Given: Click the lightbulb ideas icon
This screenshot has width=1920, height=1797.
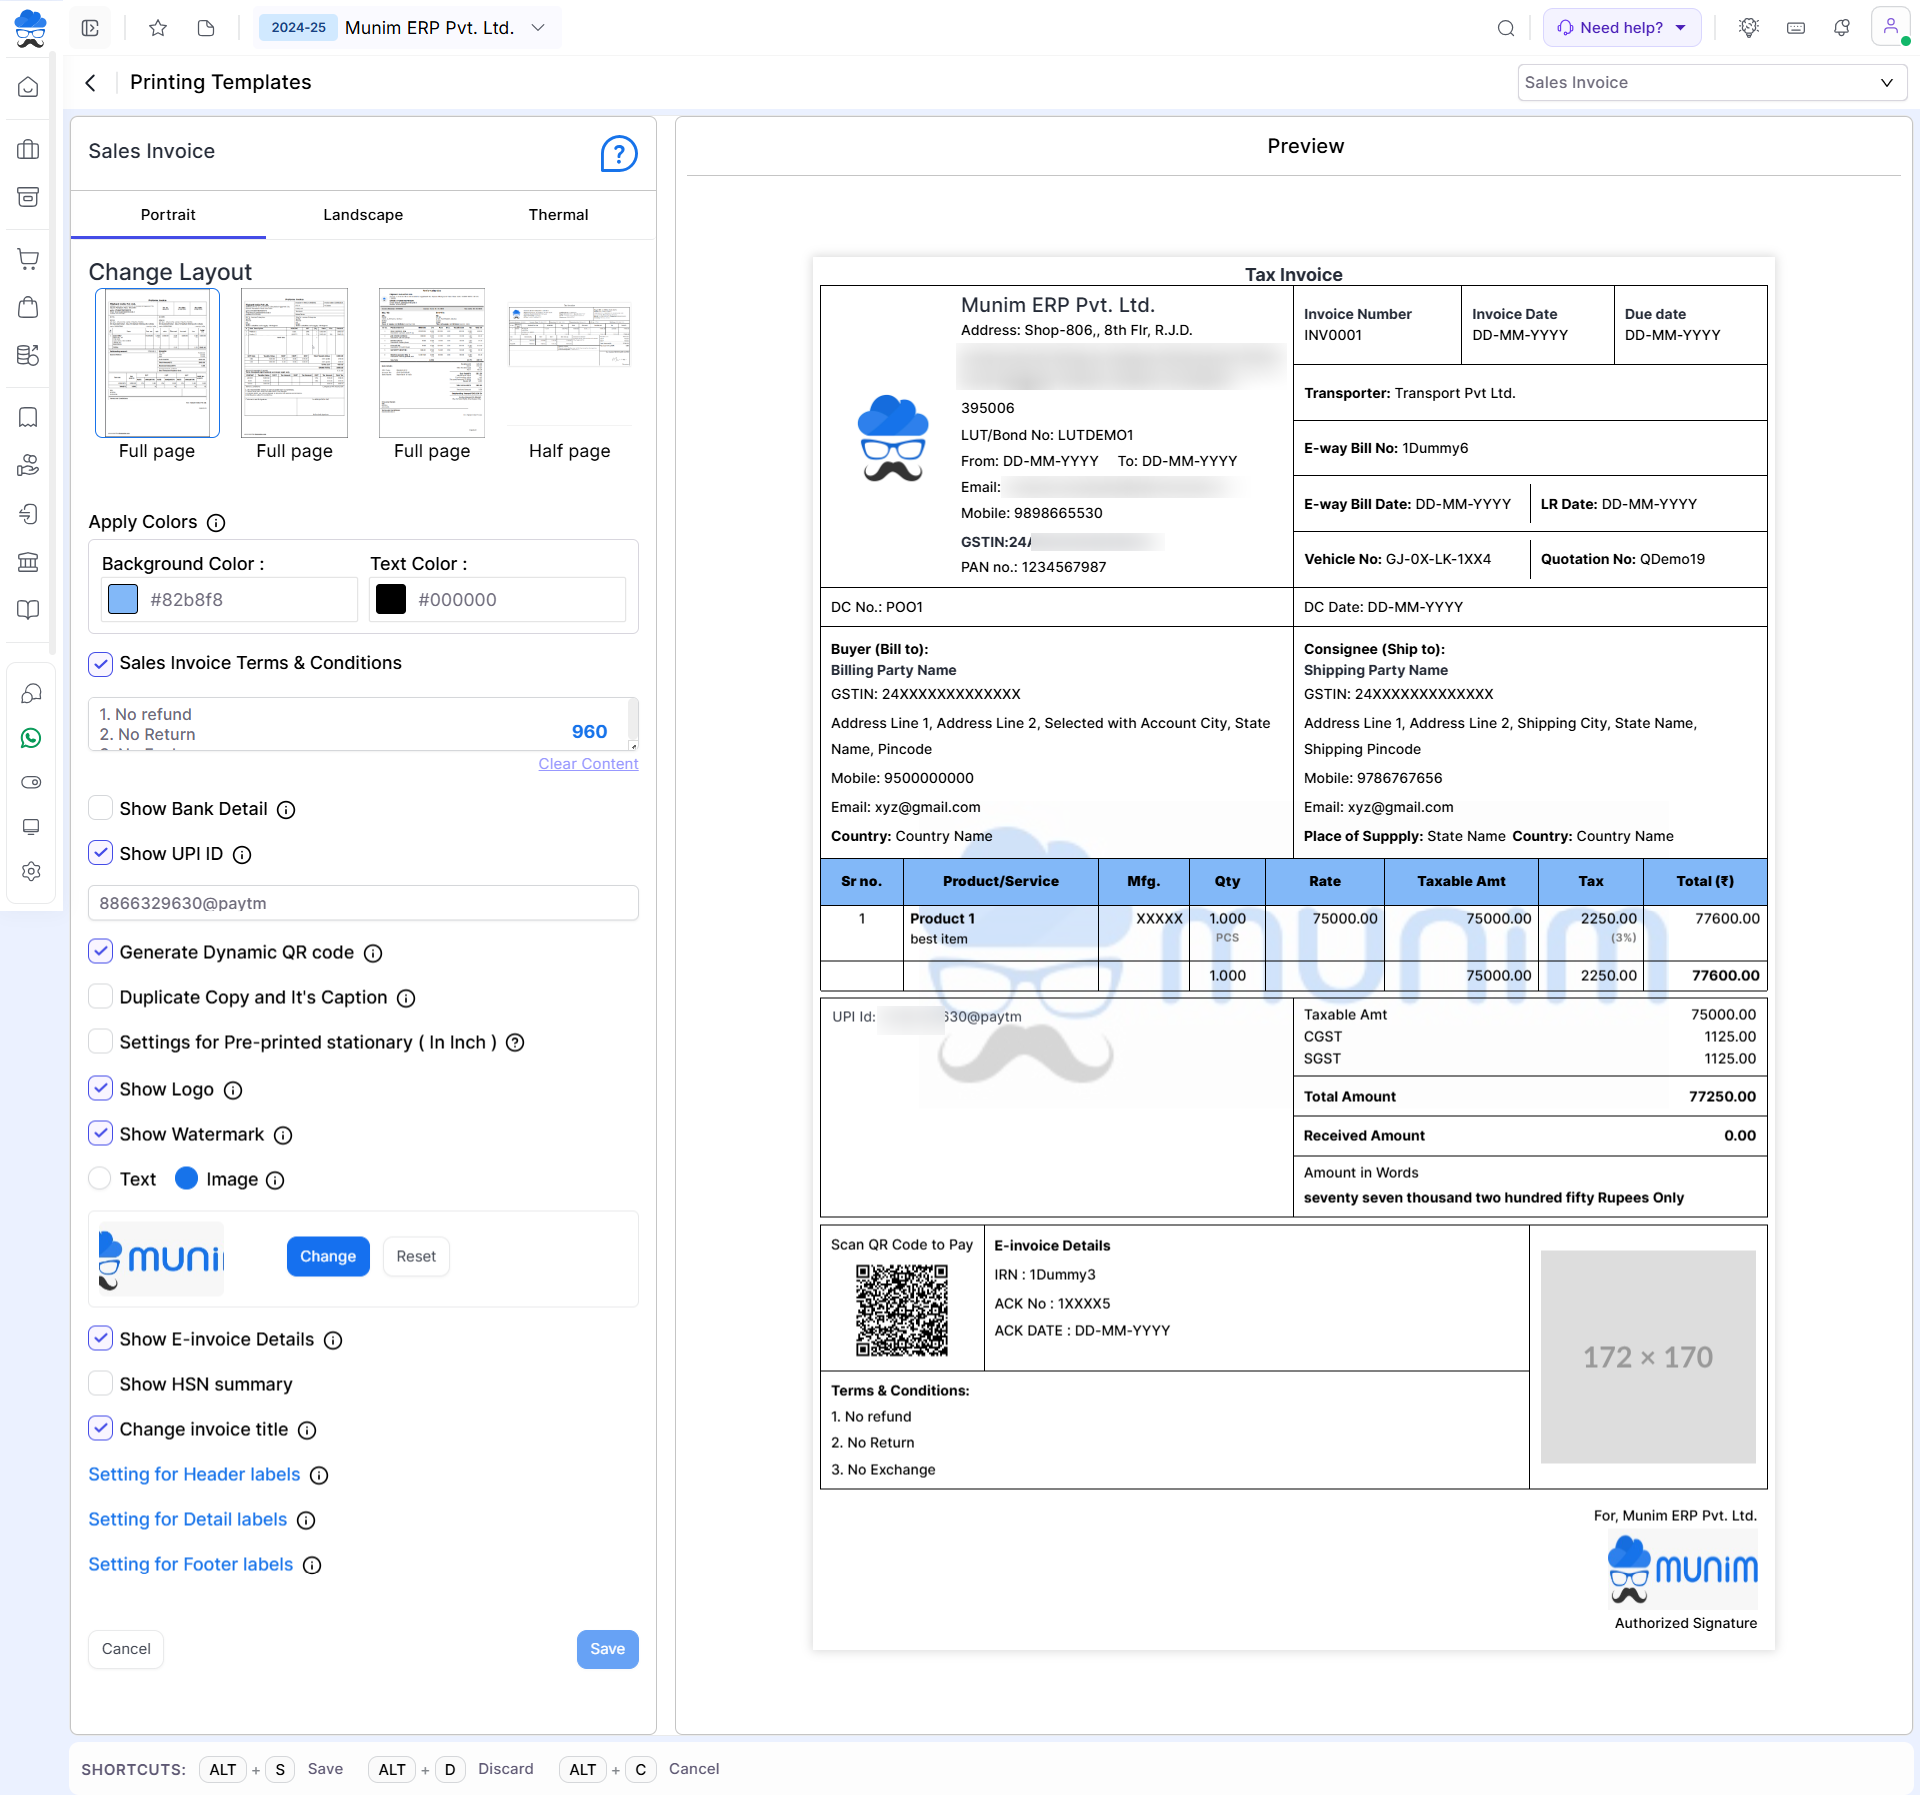Looking at the screenshot, I should point(1749,28).
